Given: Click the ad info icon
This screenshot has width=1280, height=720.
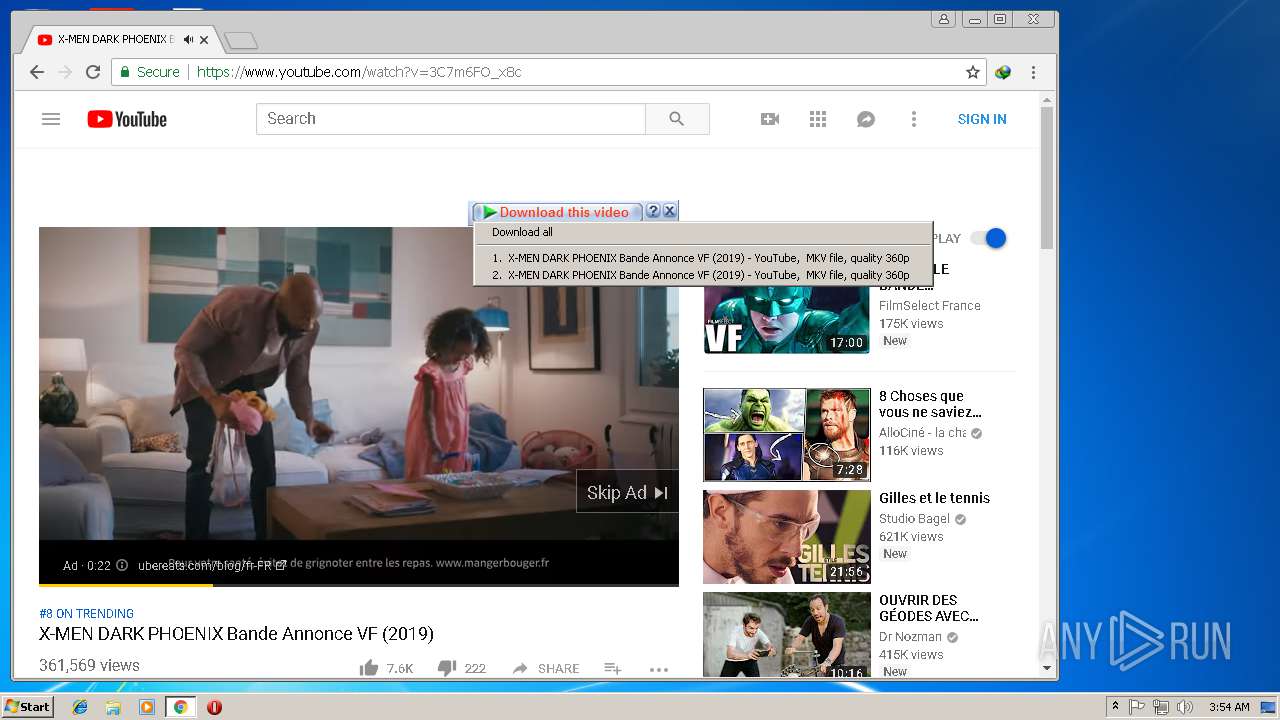Looking at the screenshot, I should [122, 565].
